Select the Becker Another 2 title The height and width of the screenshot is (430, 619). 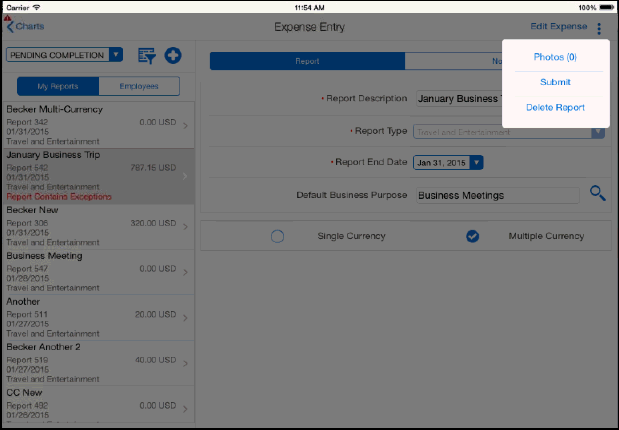coord(43,347)
